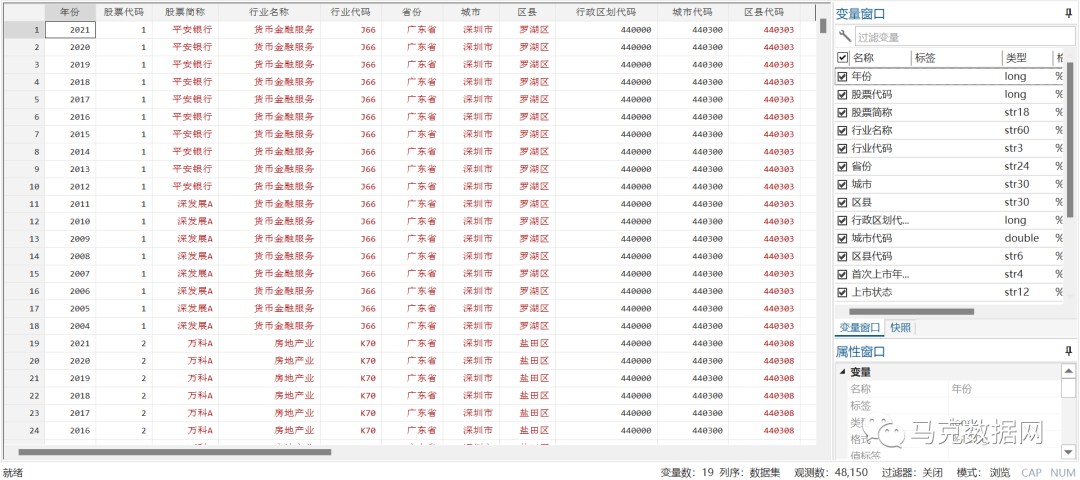
Task: Click the vertical scrollbar thumb of the data grid
Action: (x=823, y=25)
